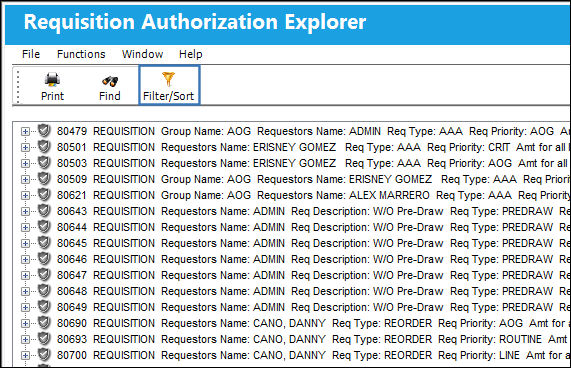Select row text '80479 REQUISITION'
This screenshot has width=571, height=368.
tap(106, 131)
